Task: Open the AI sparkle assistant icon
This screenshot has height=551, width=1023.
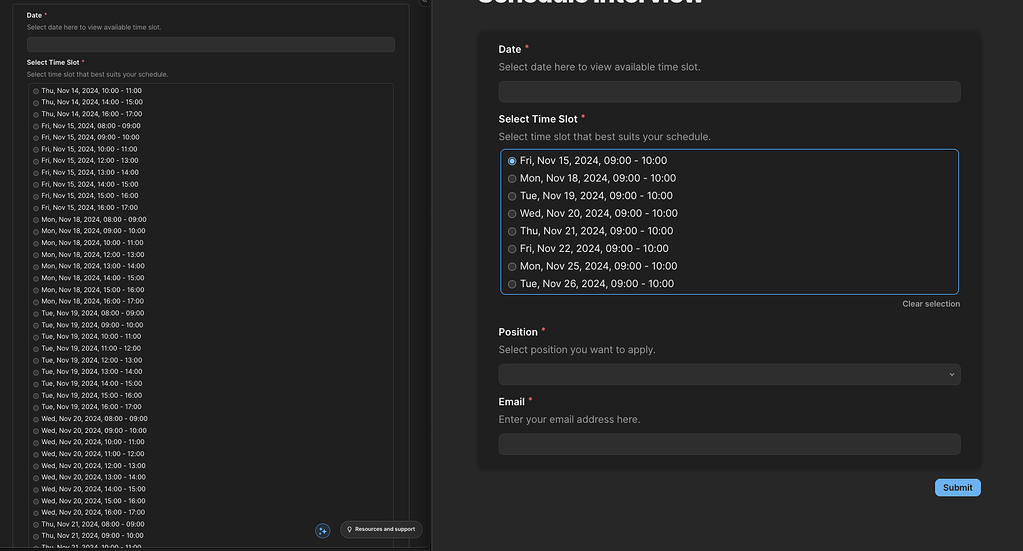Action: coord(323,531)
